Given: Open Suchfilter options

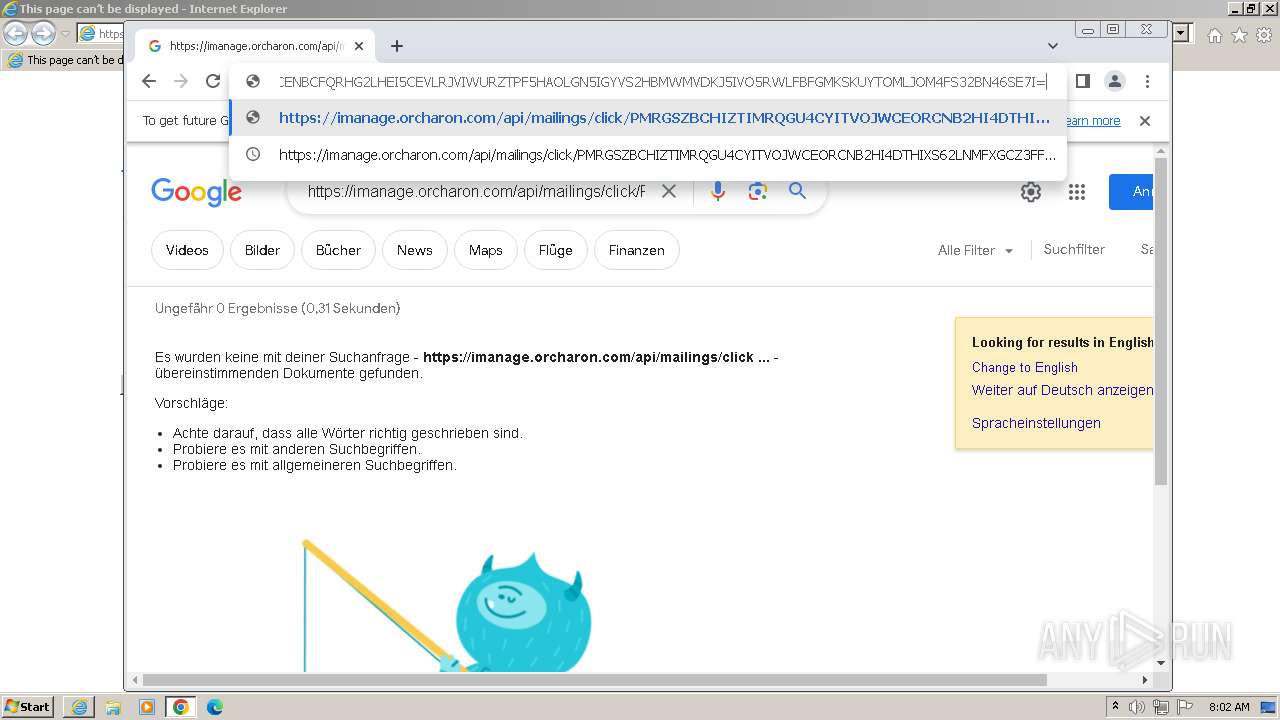Looking at the screenshot, I should coord(1074,250).
